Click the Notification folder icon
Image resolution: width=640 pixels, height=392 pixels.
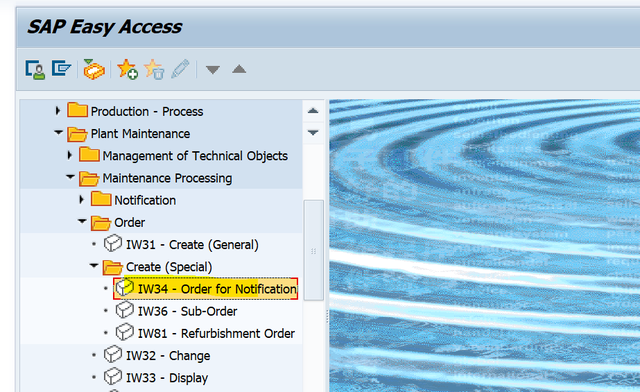pyautogui.click(x=101, y=199)
